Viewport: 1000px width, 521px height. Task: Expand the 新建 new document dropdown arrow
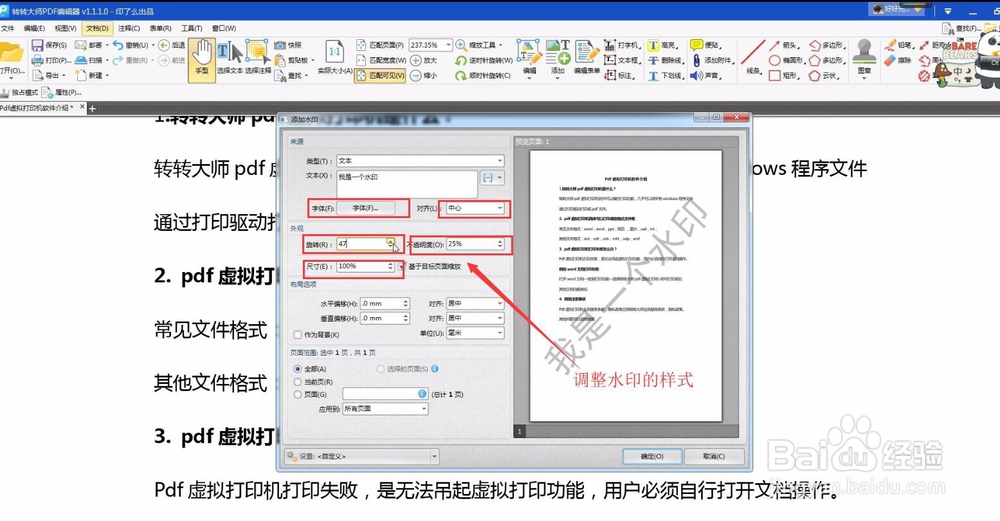107,75
